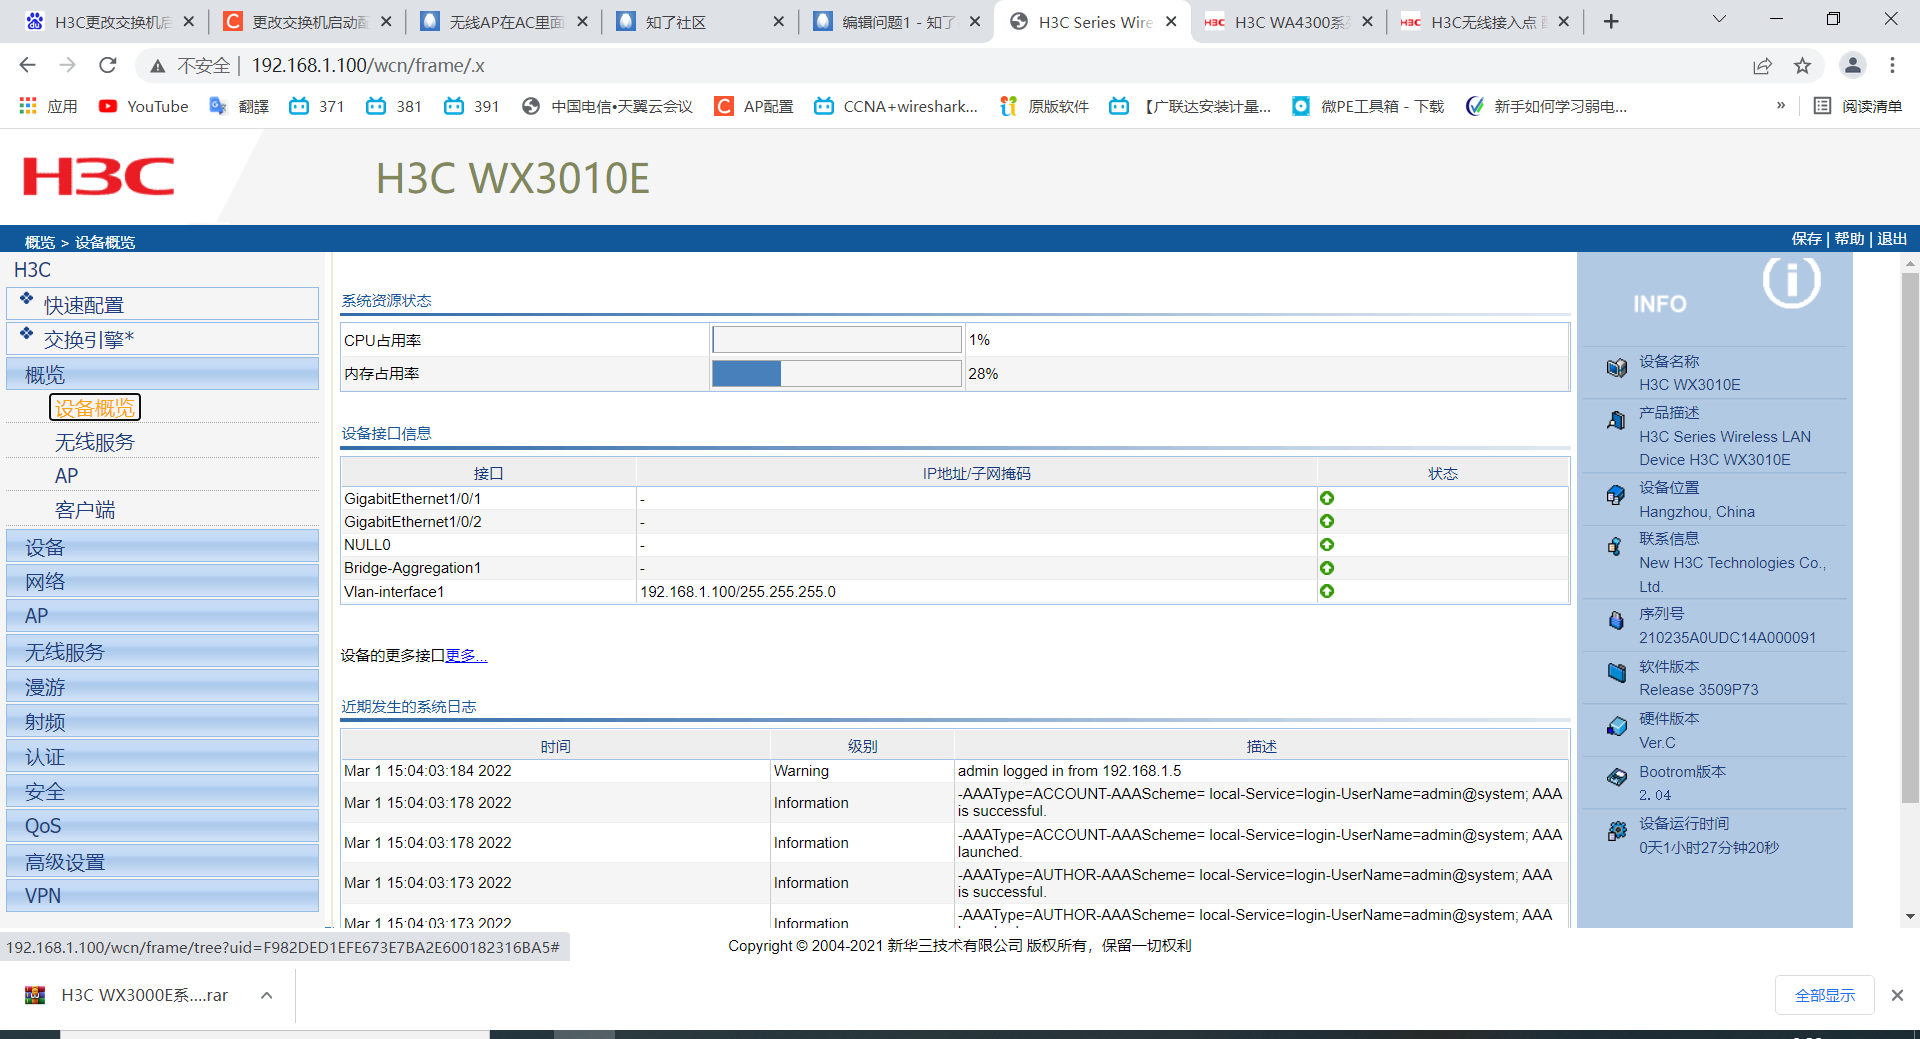
Task: Dismiss the downloads bar with its X
Action: [x=1897, y=995]
